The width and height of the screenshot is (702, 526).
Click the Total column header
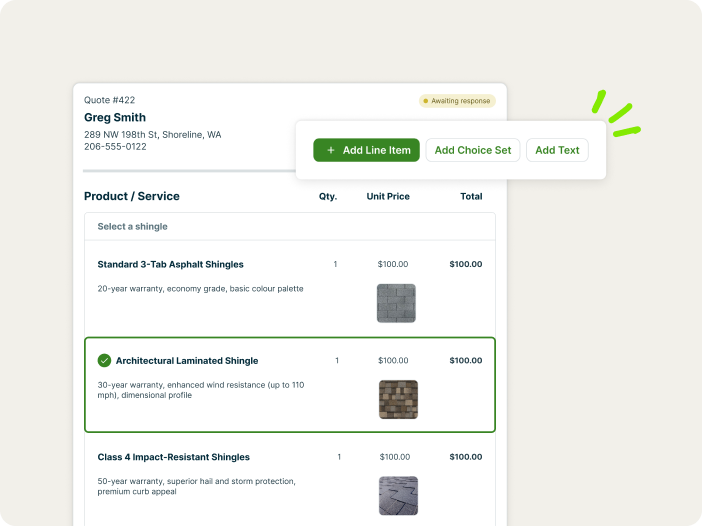[471, 197]
